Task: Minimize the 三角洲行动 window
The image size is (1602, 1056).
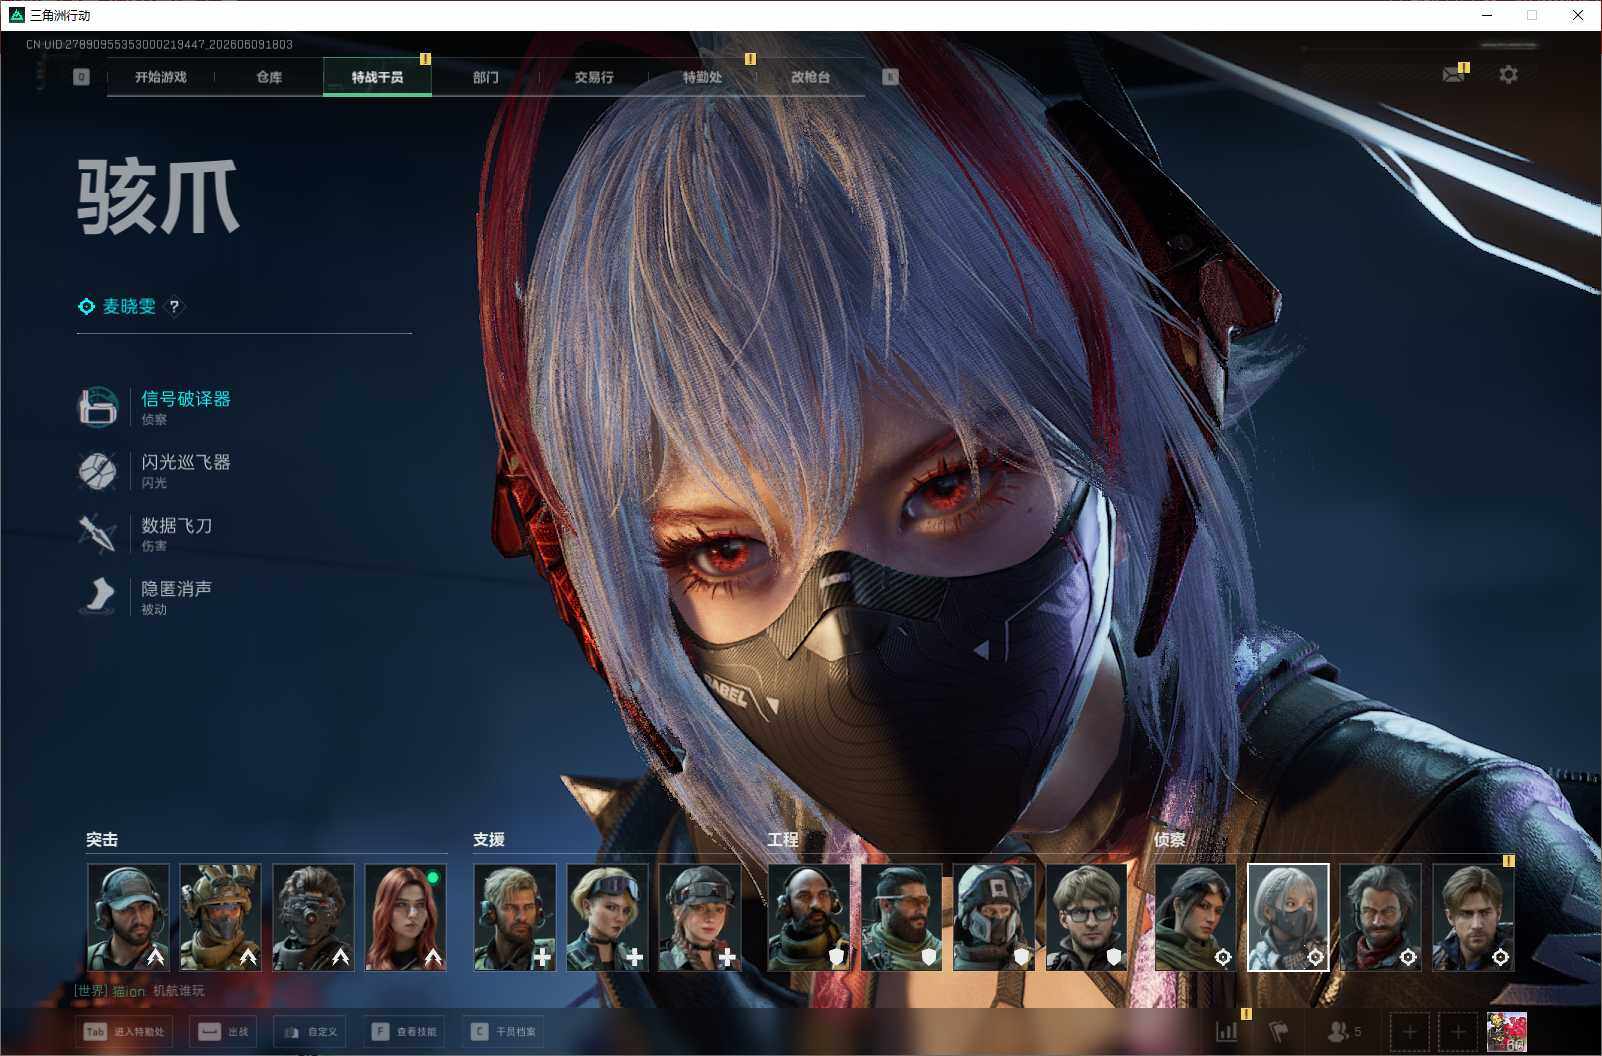Action: (x=1487, y=15)
